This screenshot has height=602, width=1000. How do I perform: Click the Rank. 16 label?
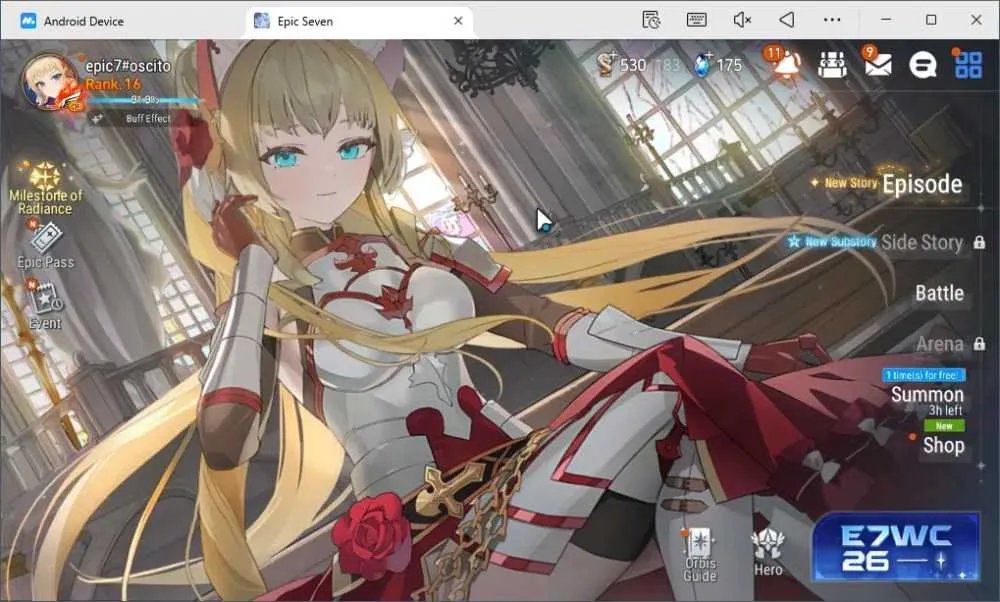[113, 84]
